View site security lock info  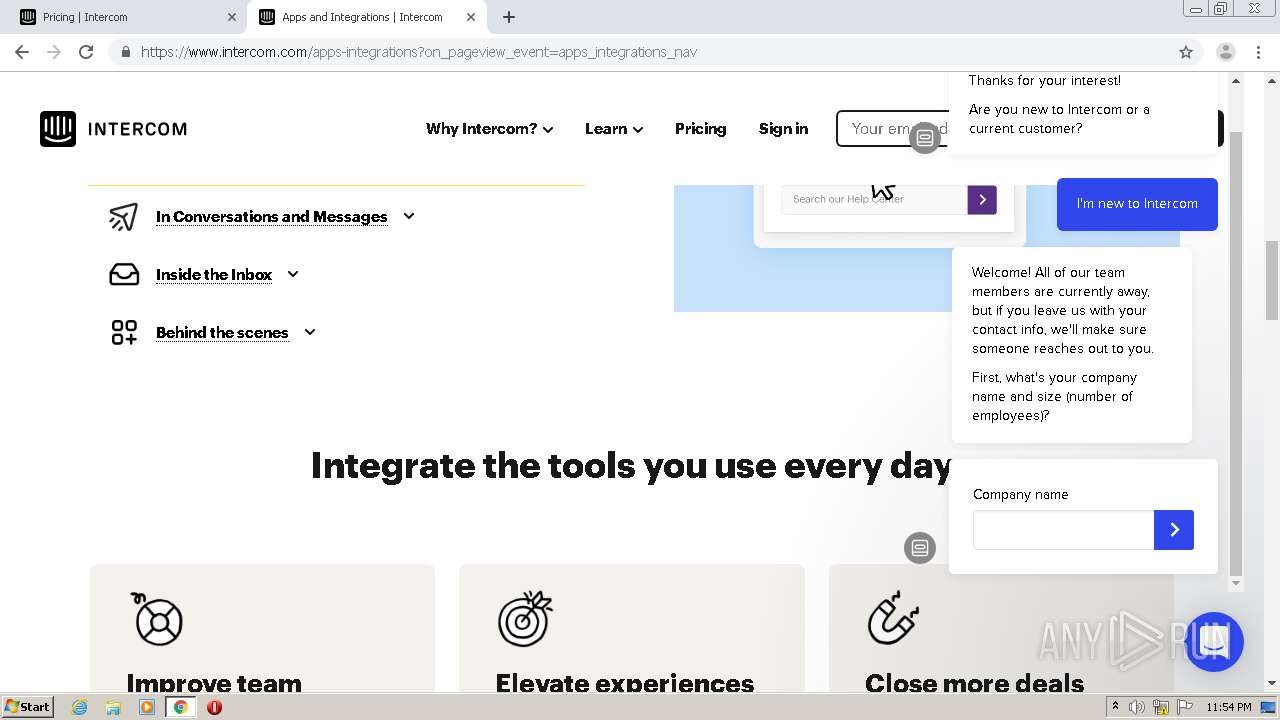(x=125, y=52)
